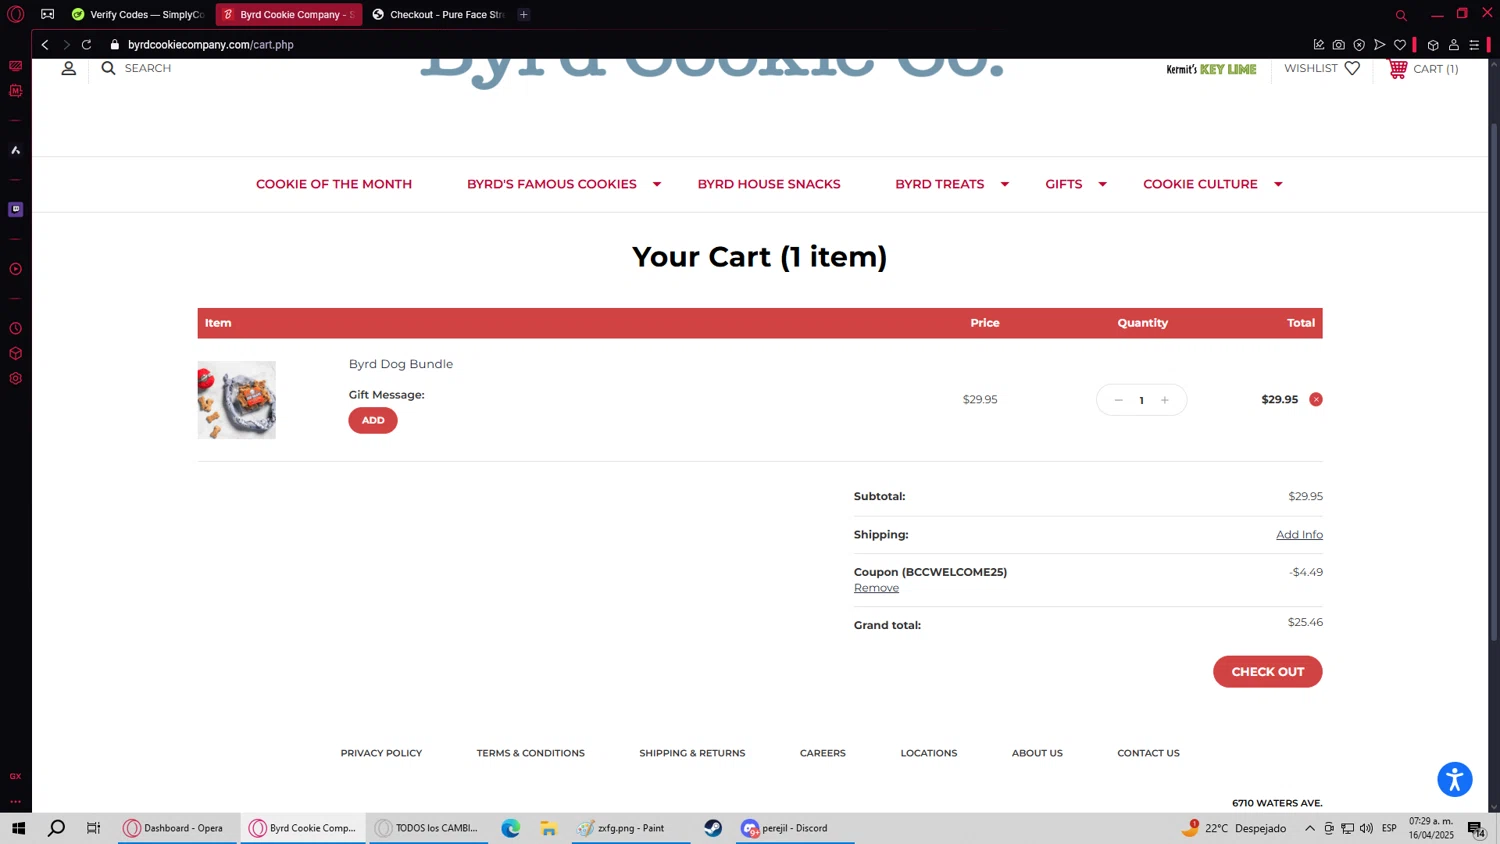Open the Privacy Policy footer link
Image resolution: width=1500 pixels, height=844 pixels.
pyautogui.click(x=381, y=753)
